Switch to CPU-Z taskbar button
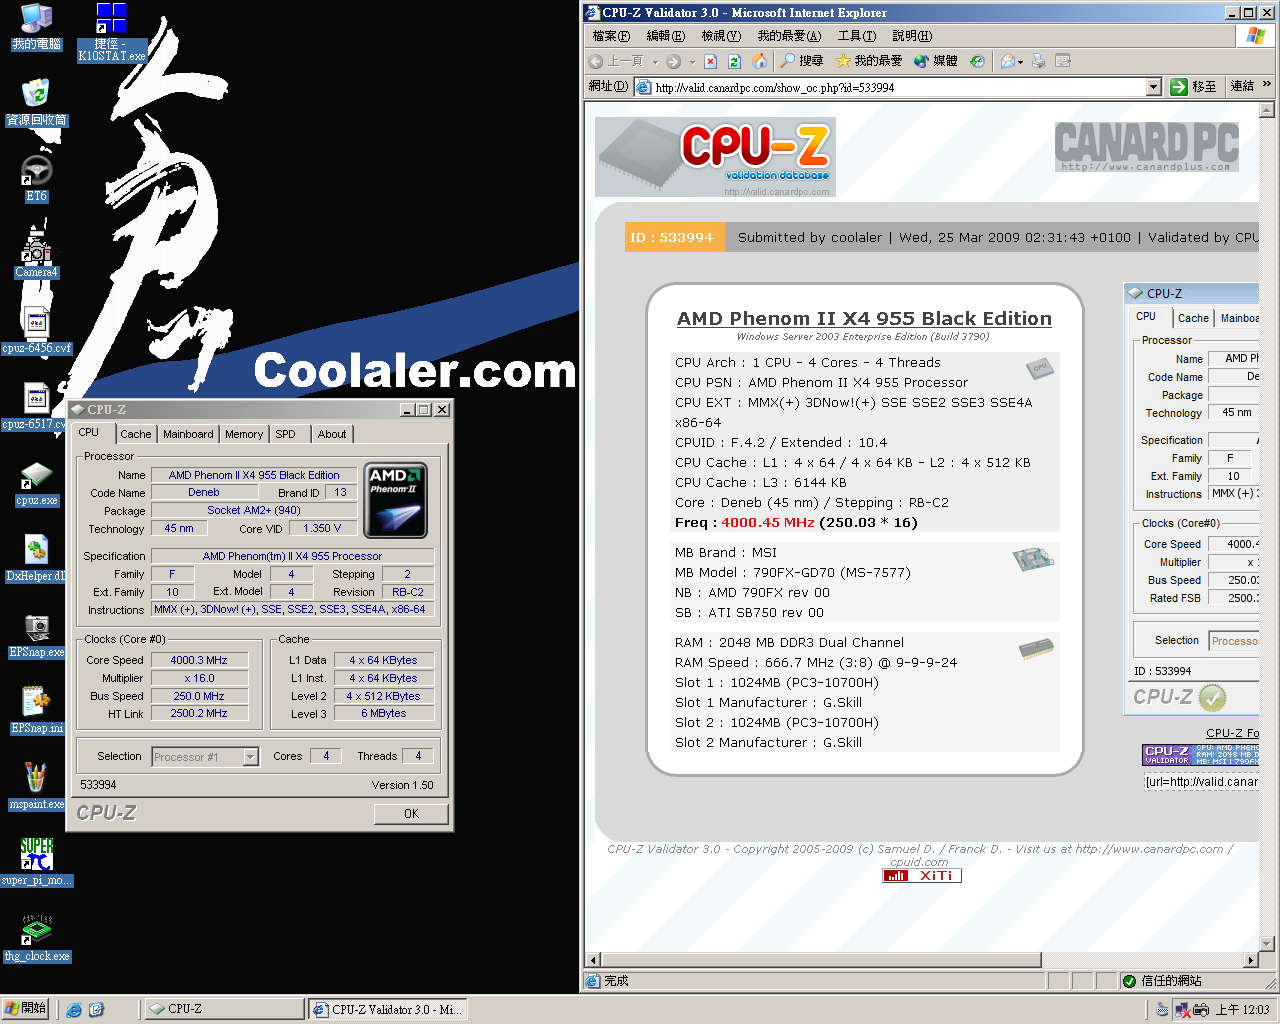This screenshot has height=1024, width=1280. click(225, 1009)
